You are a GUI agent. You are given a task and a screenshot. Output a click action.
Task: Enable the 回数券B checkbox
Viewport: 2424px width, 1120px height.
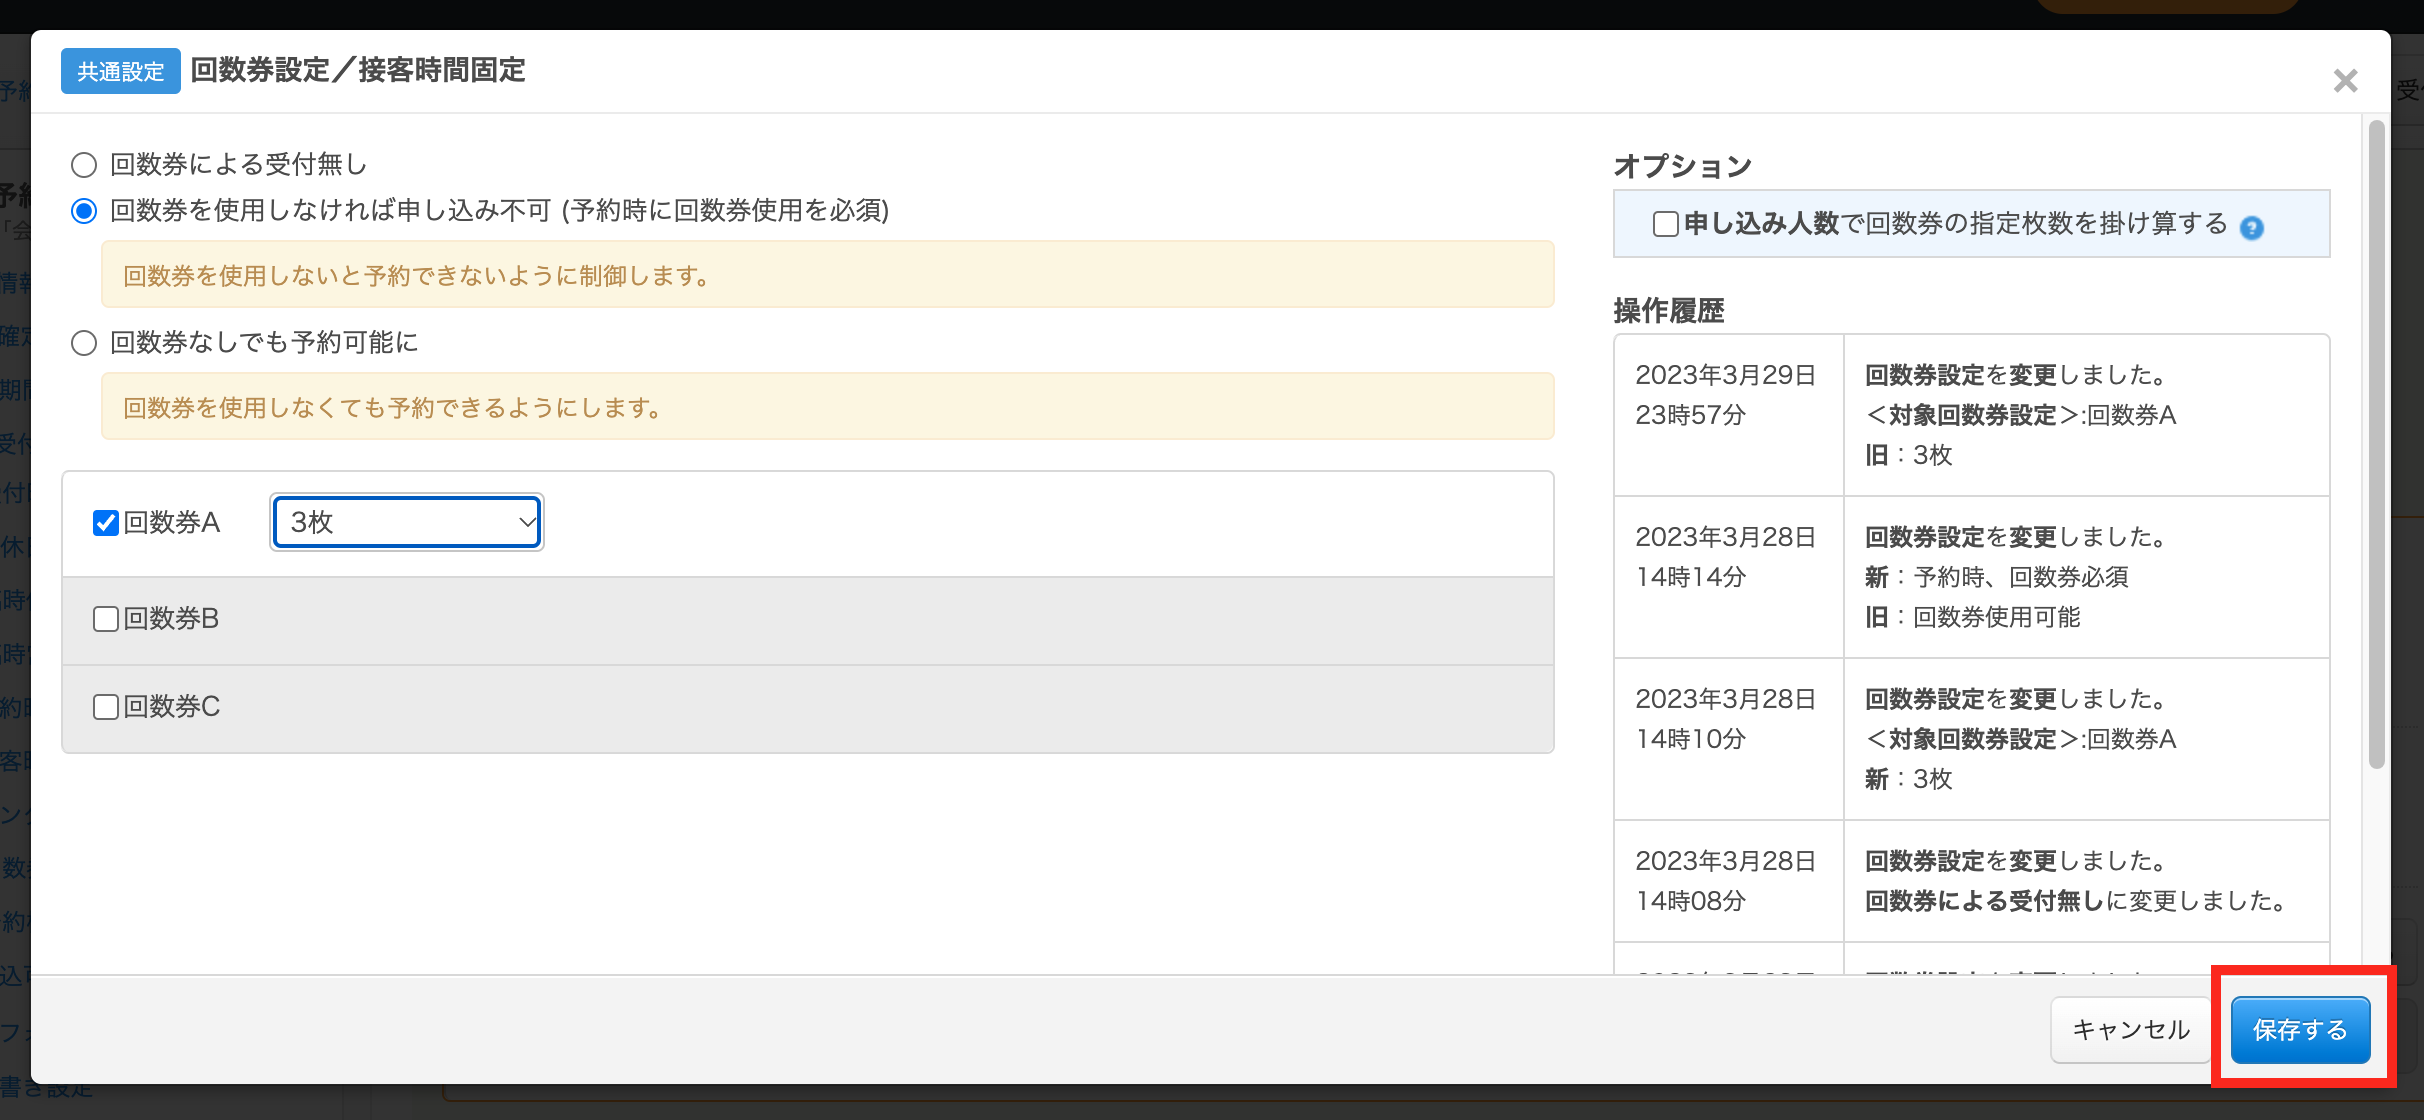pyautogui.click(x=106, y=619)
